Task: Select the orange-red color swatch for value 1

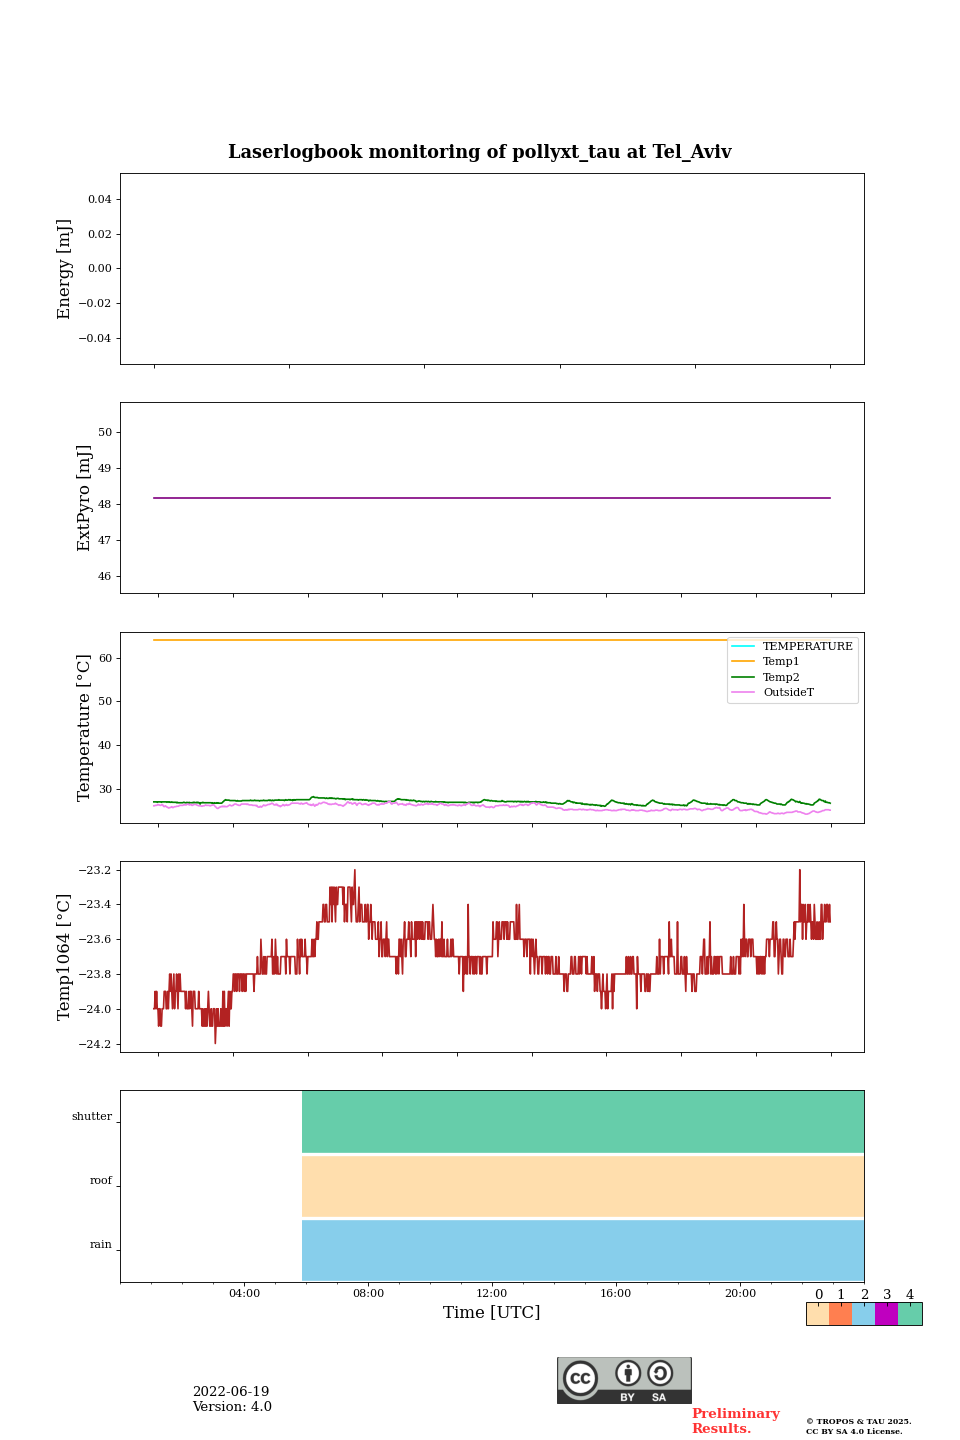Action: pos(840,1314)
